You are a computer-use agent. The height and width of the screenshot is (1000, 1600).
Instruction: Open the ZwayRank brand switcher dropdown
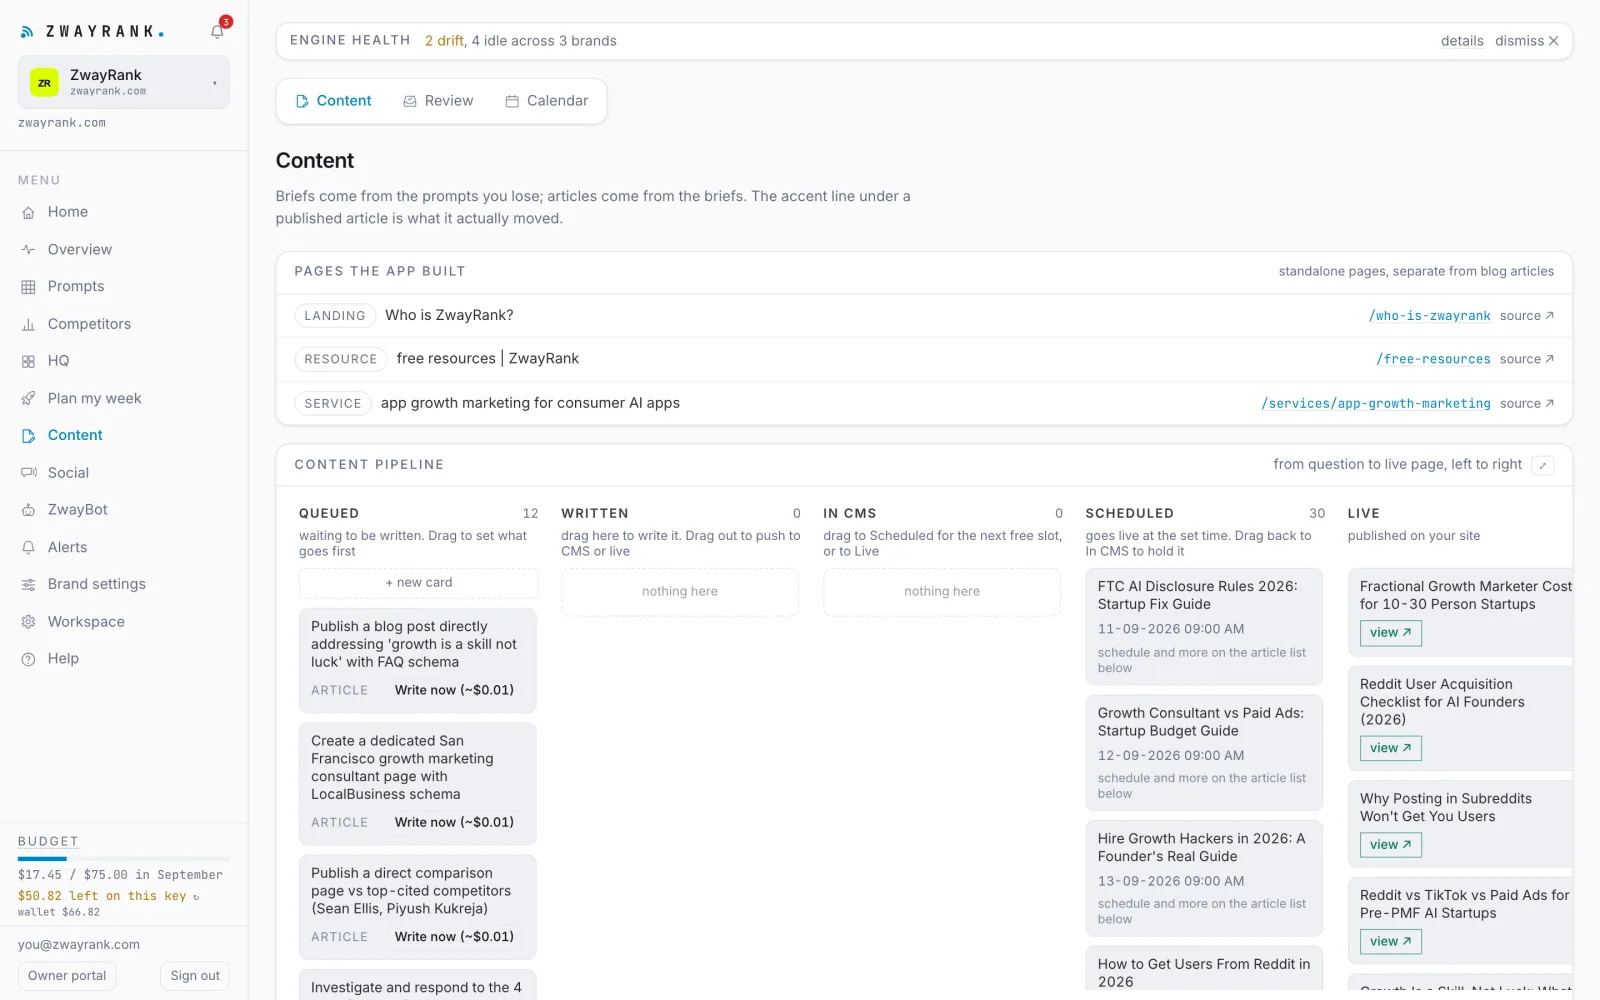coord(124,82)
